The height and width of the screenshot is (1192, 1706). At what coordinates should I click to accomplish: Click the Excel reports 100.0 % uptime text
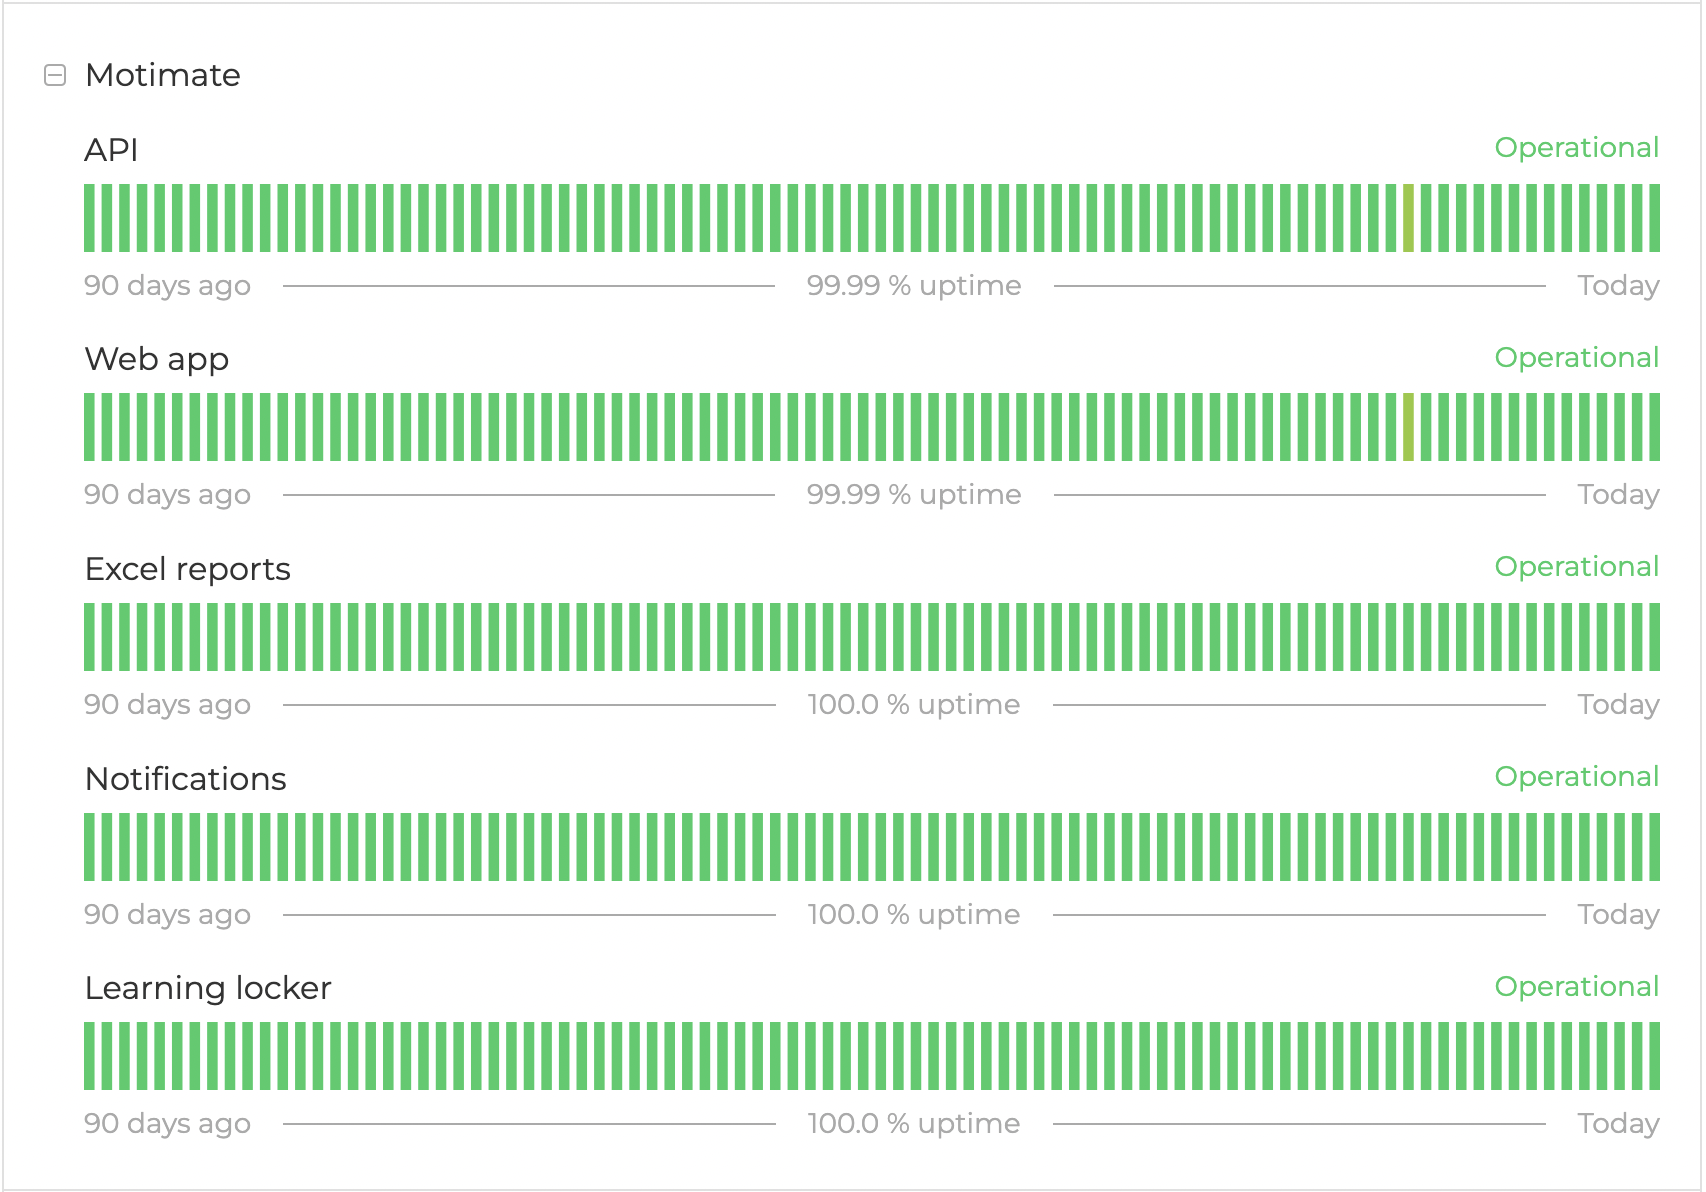[914, 705]
